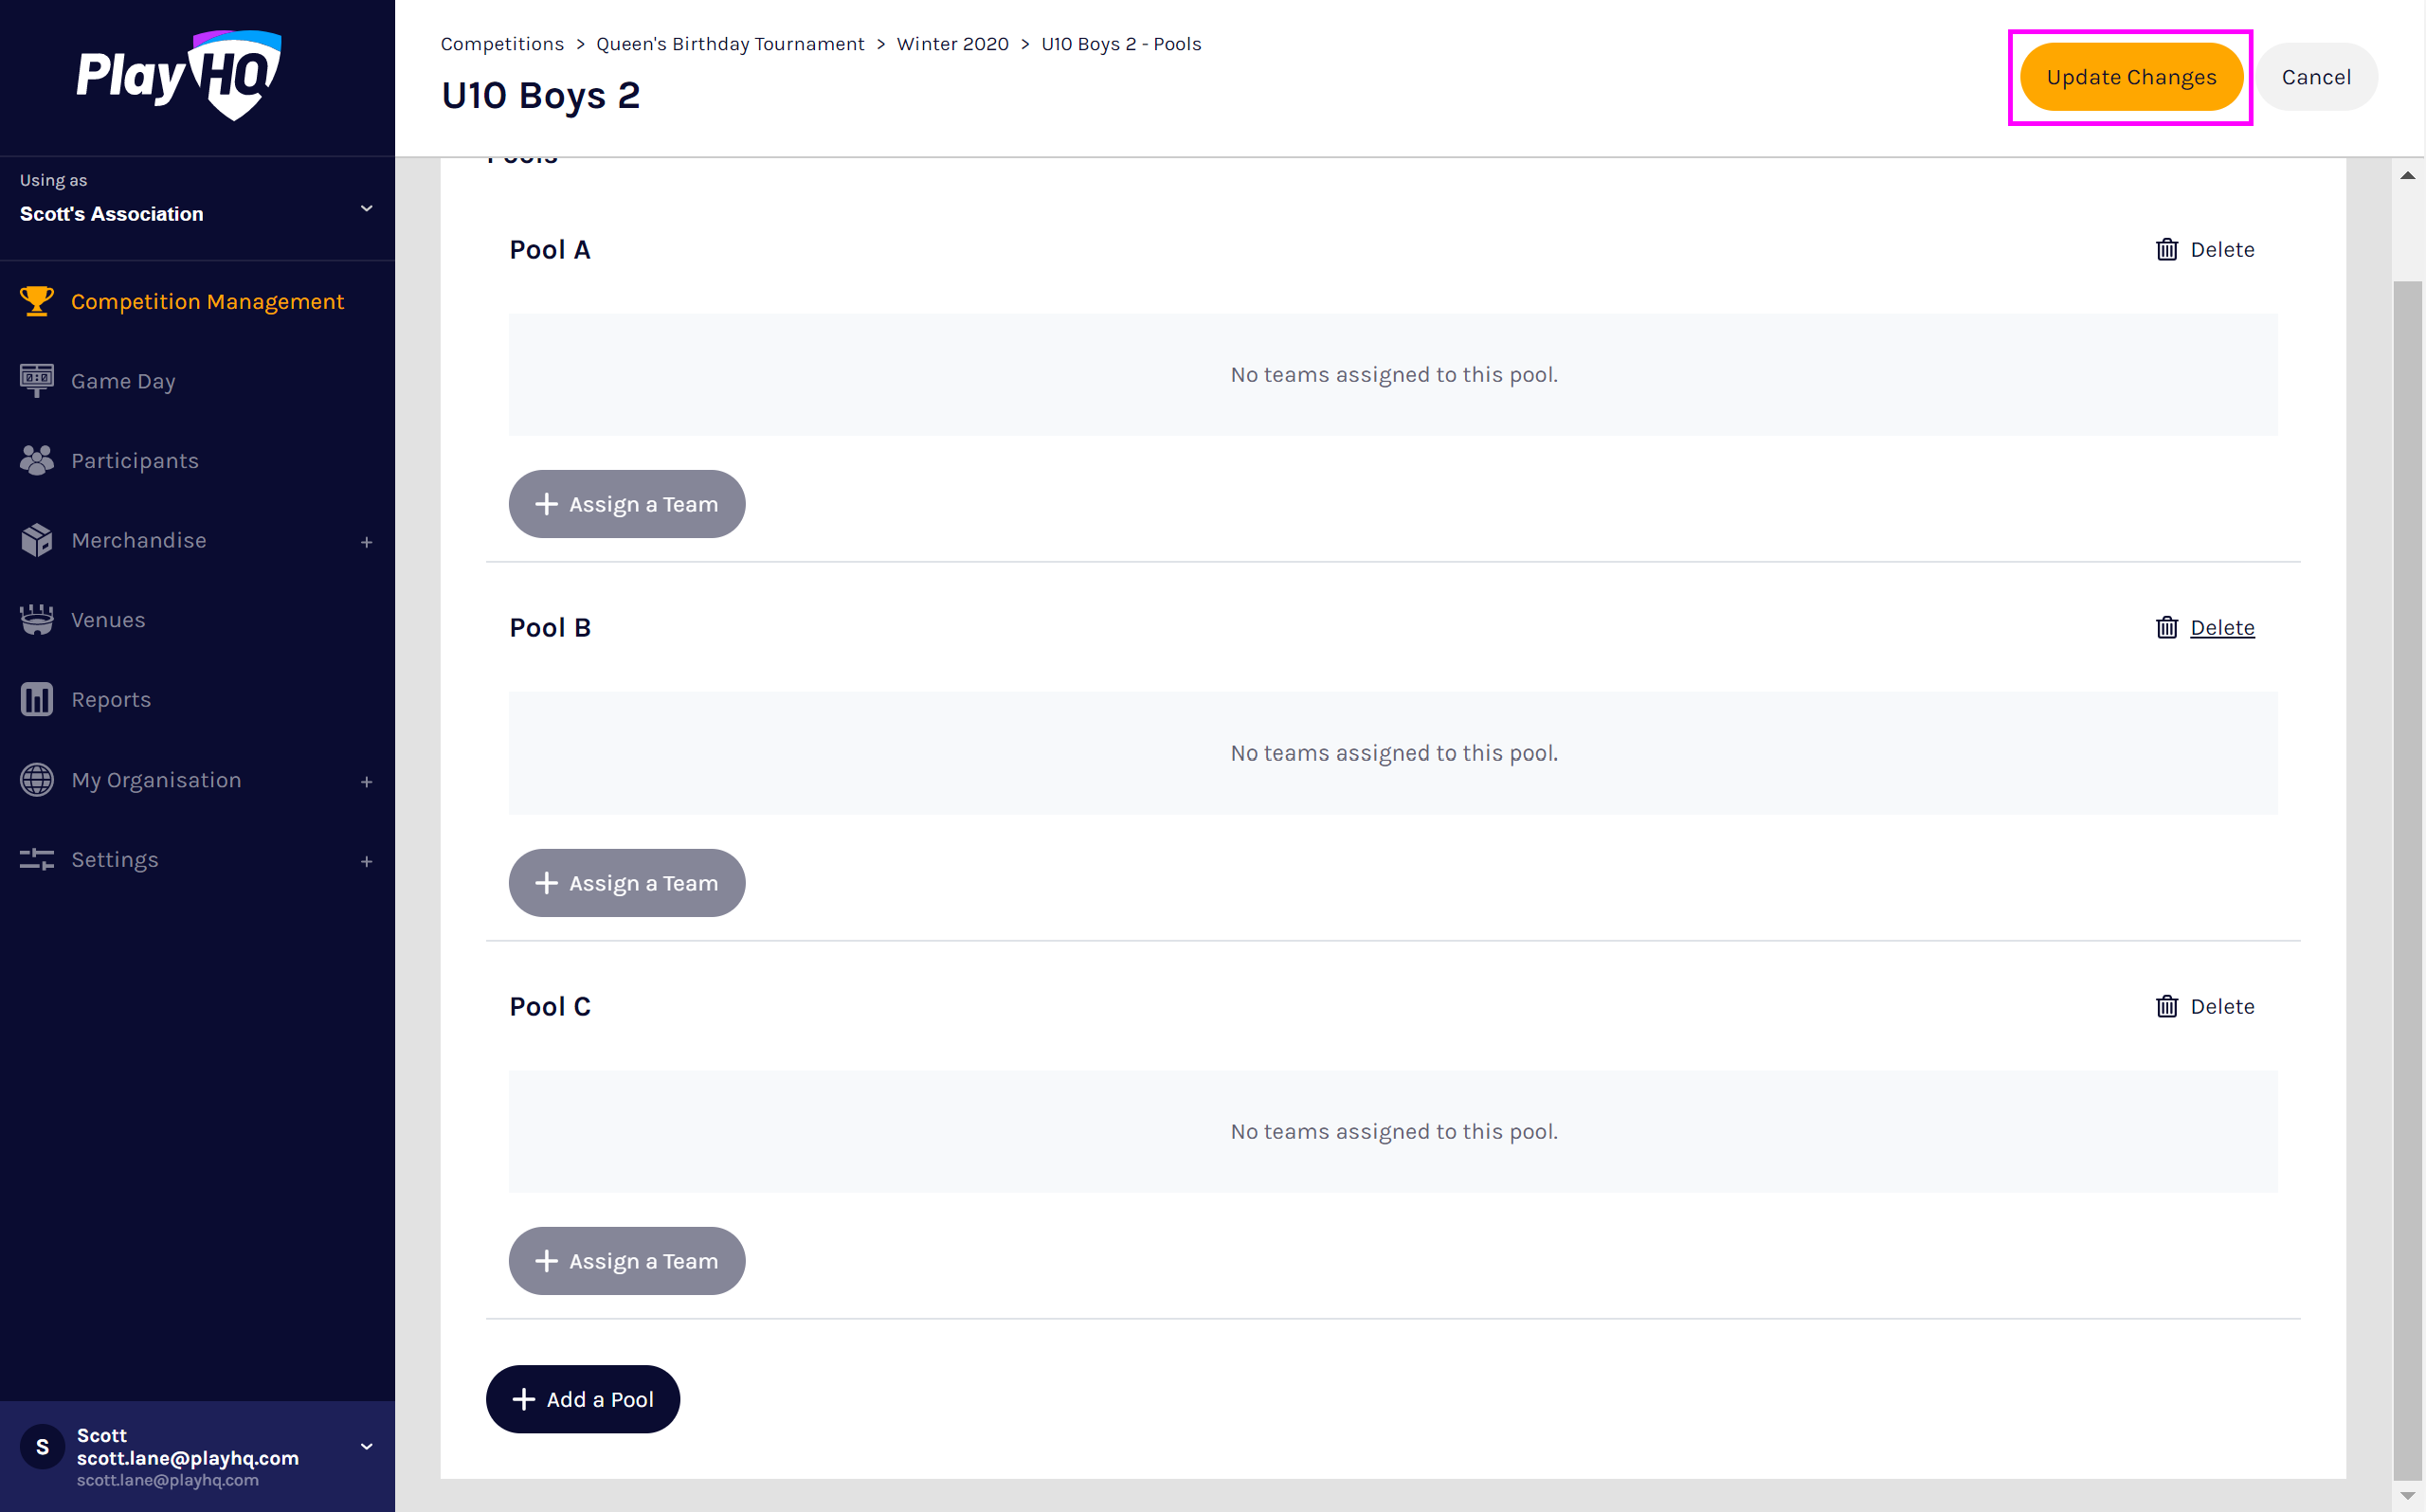This screenshot has width=2426, height=1512.
Task: Click the Participants people icon
Action: pyautogui.click(x=37, y=460)
